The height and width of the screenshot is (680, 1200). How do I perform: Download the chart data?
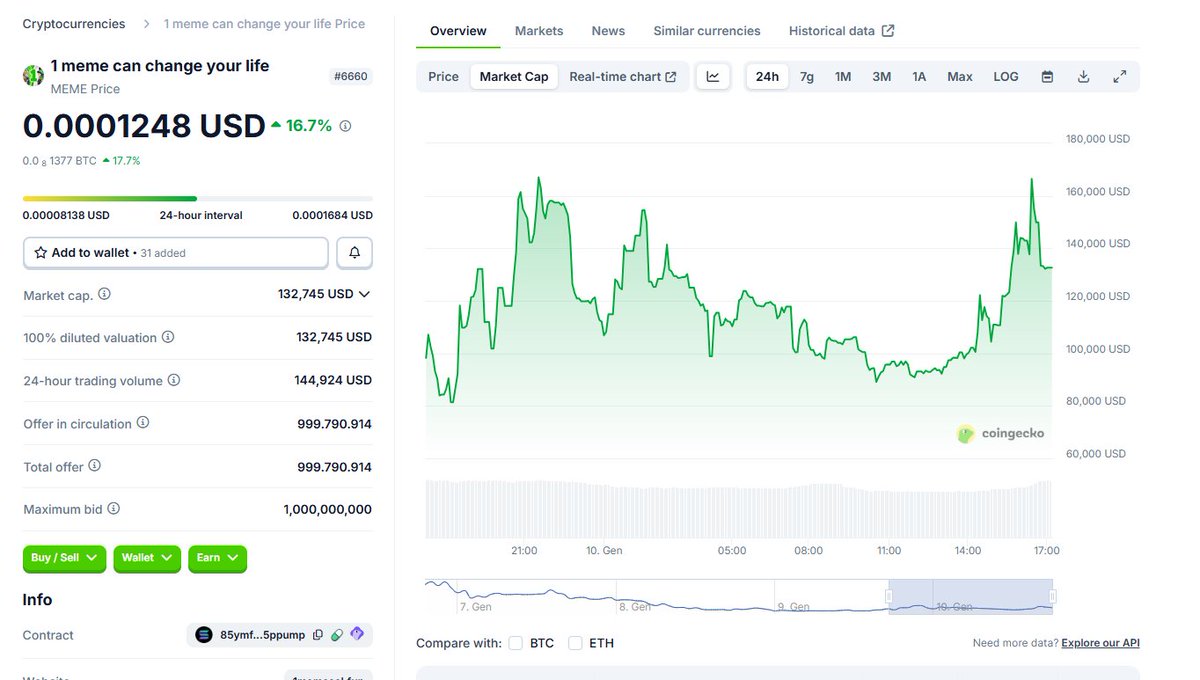pyautogui.click(x=1083, y=76)
